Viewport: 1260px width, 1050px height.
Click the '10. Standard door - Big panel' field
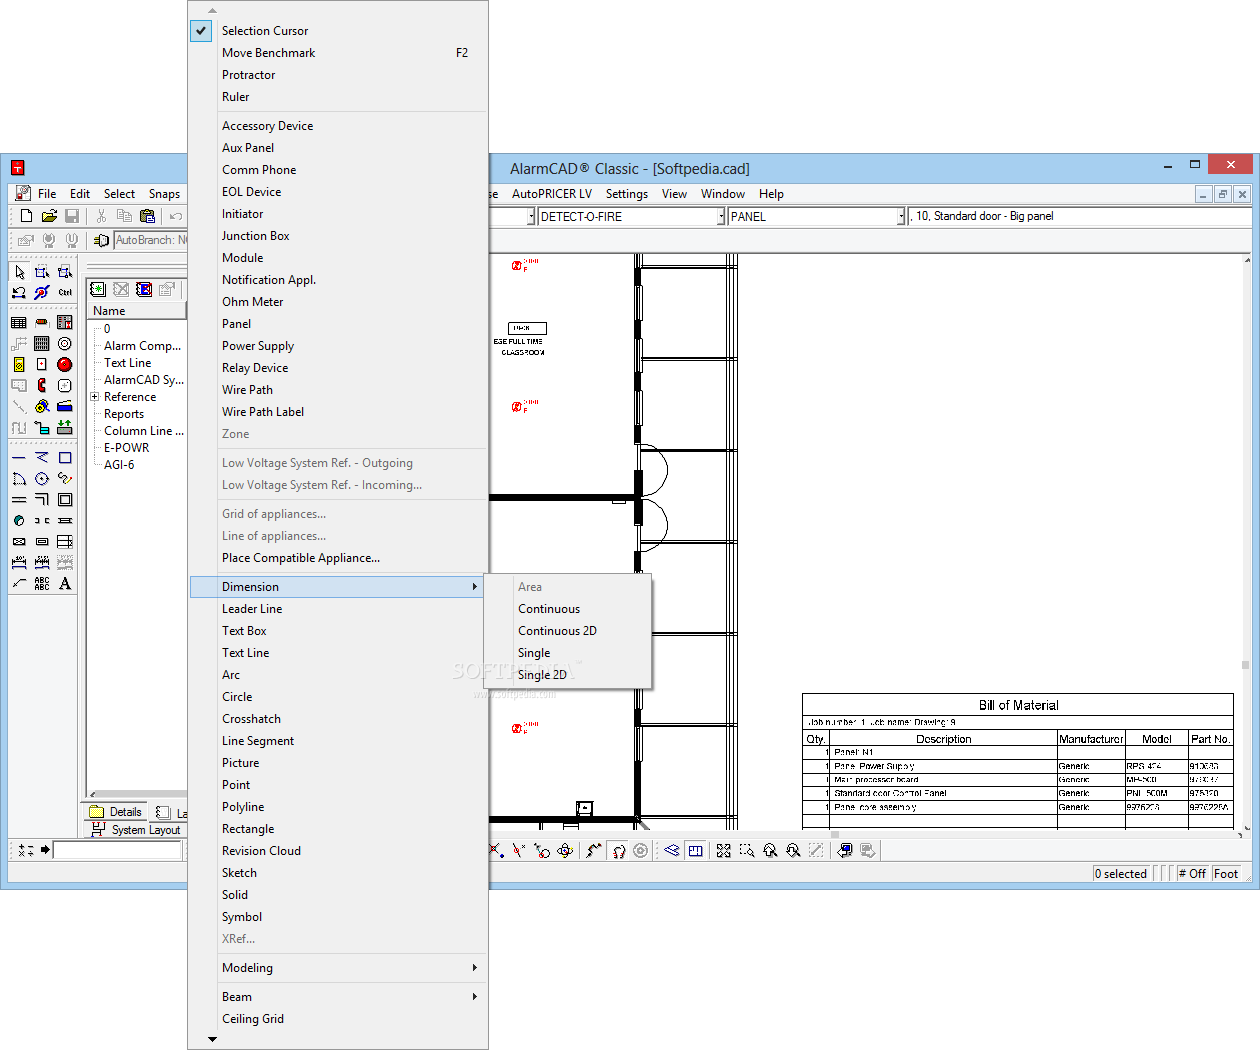pos(1080,216)
